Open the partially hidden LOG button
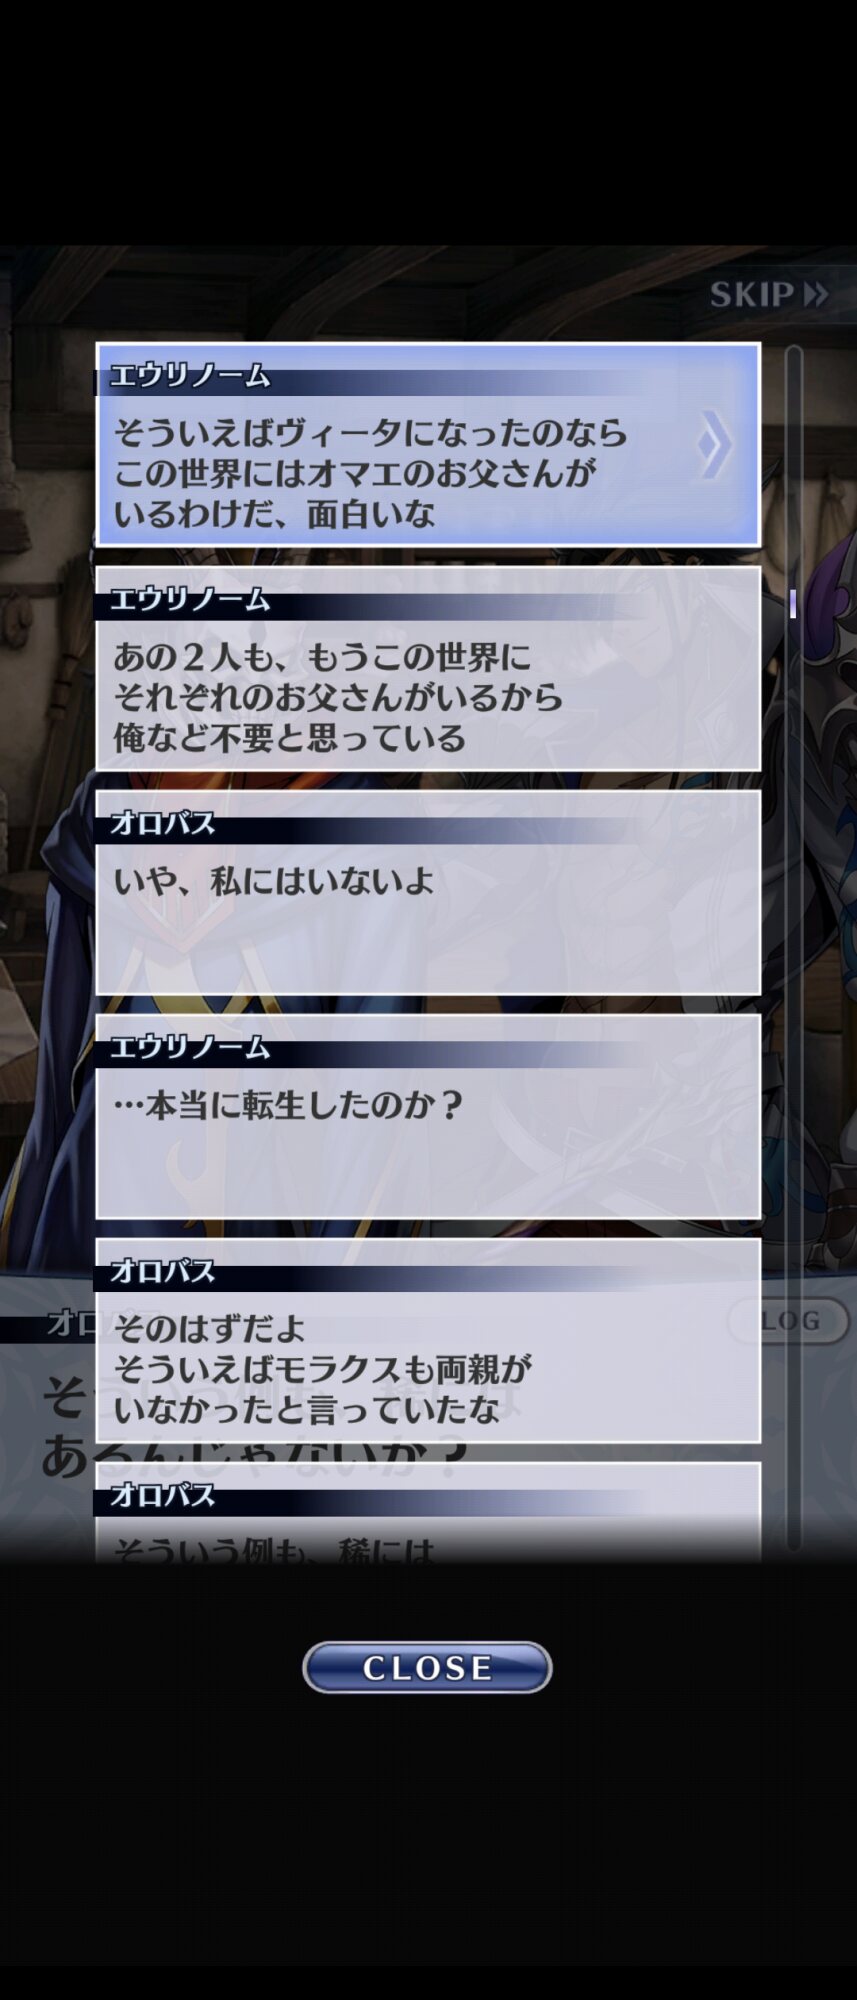 (x=790, y=1320)
